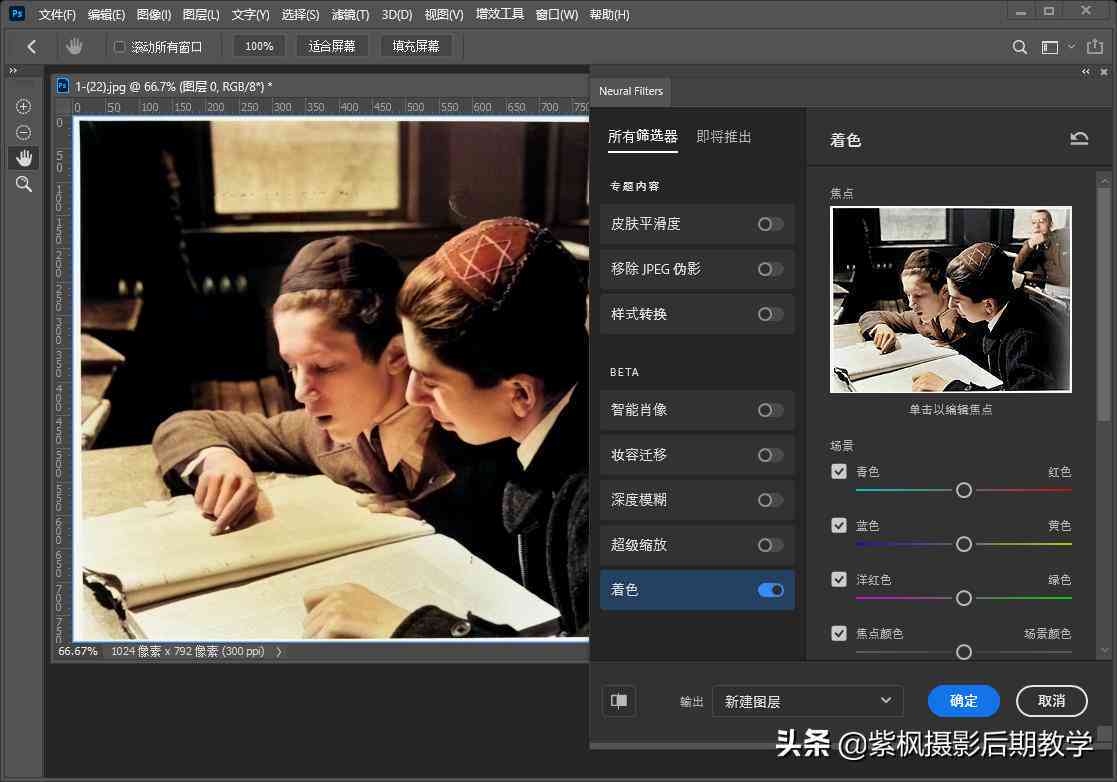
Task: Open the 图层(L) menu
Action: [x=201, y=14]
